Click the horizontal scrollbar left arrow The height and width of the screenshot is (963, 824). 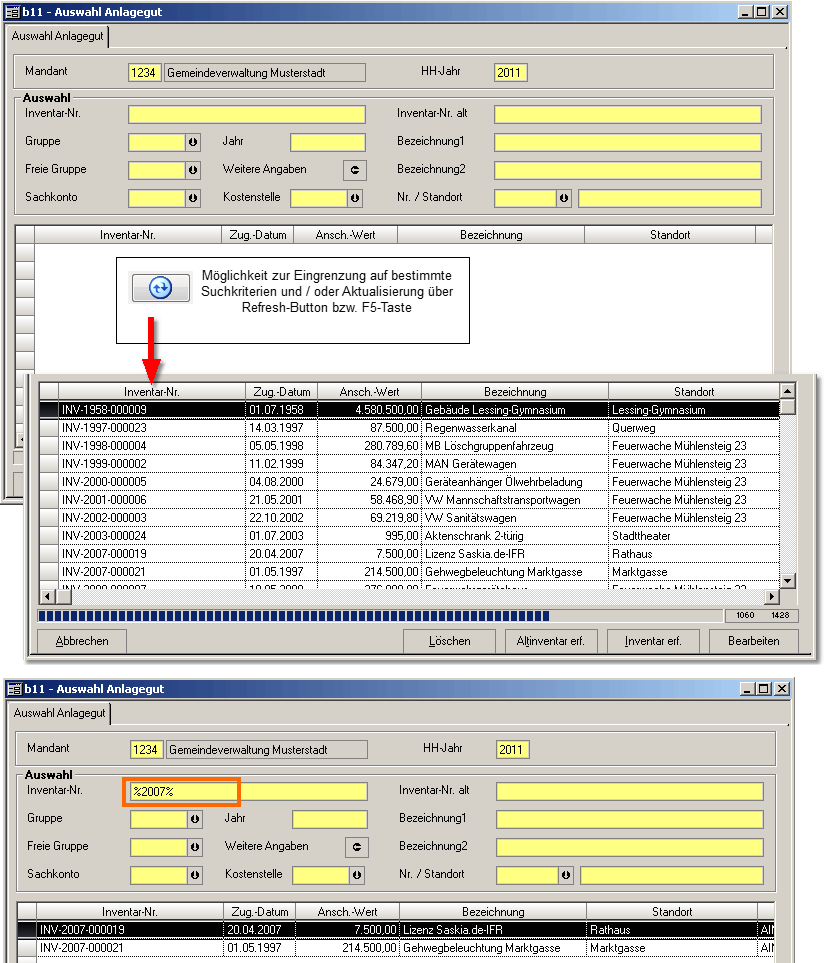click(x=47, y=596)
